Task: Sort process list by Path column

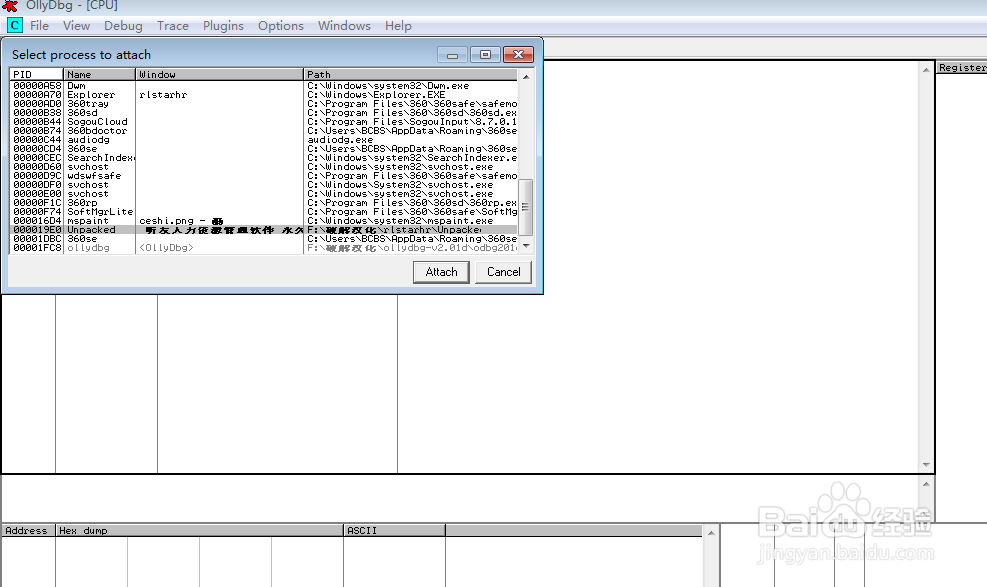Action: coord(410,74)
